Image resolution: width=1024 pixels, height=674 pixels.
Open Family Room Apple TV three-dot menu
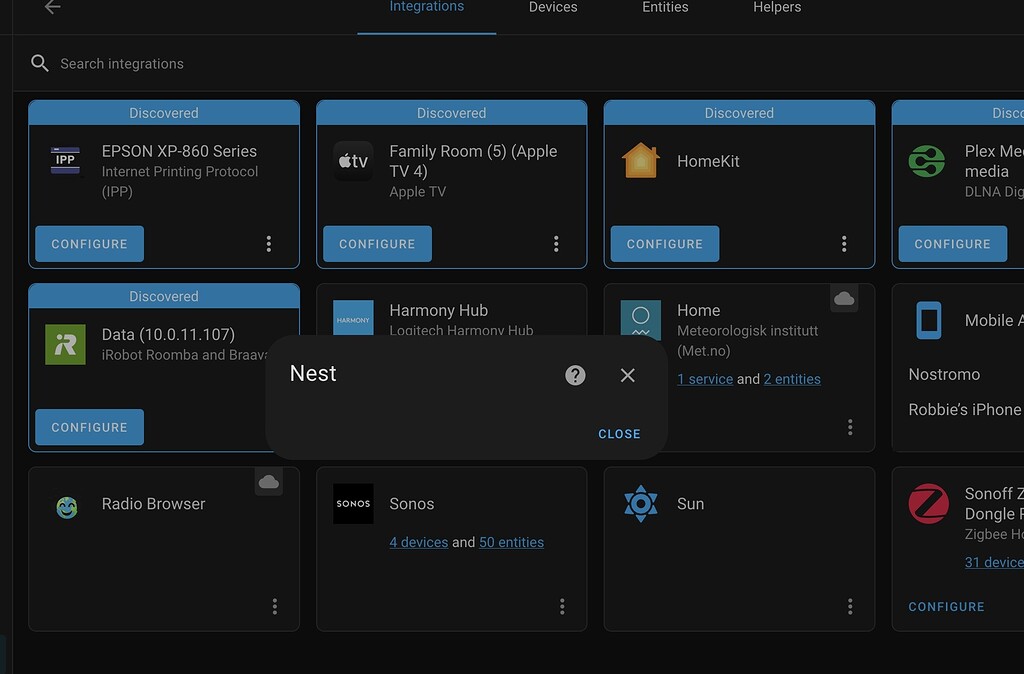(x=556, y=244)
